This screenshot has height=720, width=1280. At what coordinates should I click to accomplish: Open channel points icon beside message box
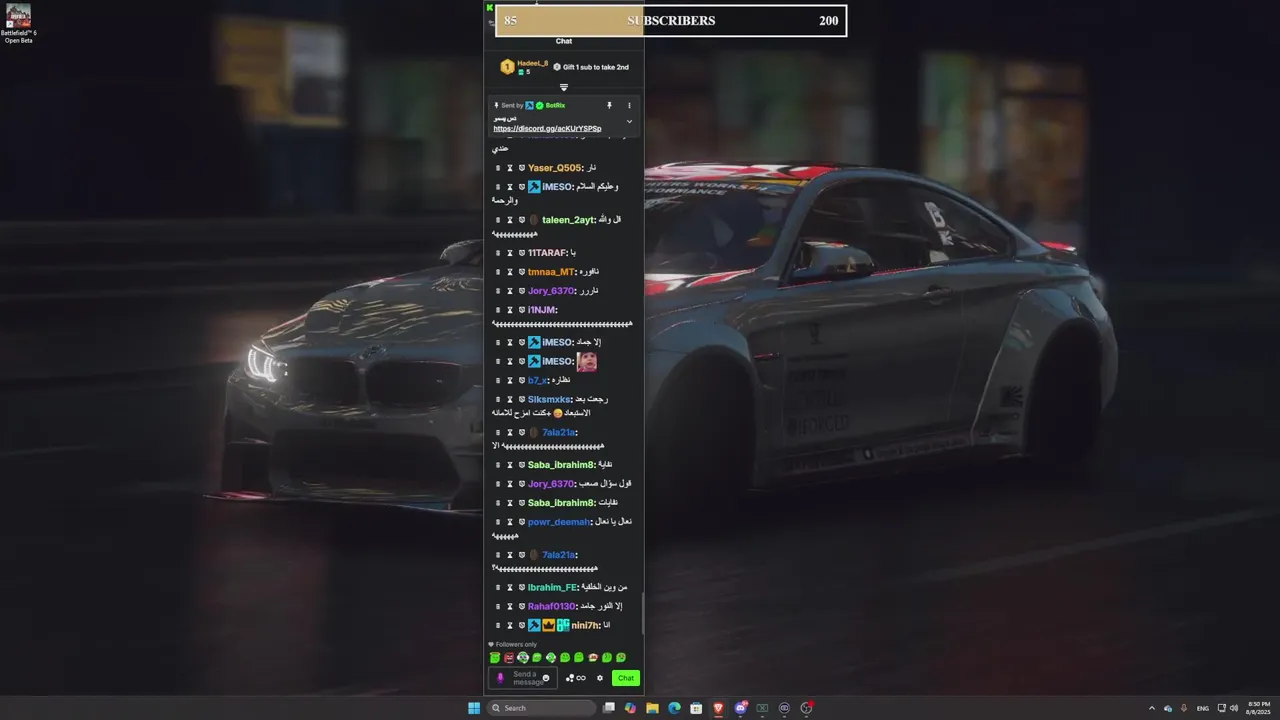[575, 678]
